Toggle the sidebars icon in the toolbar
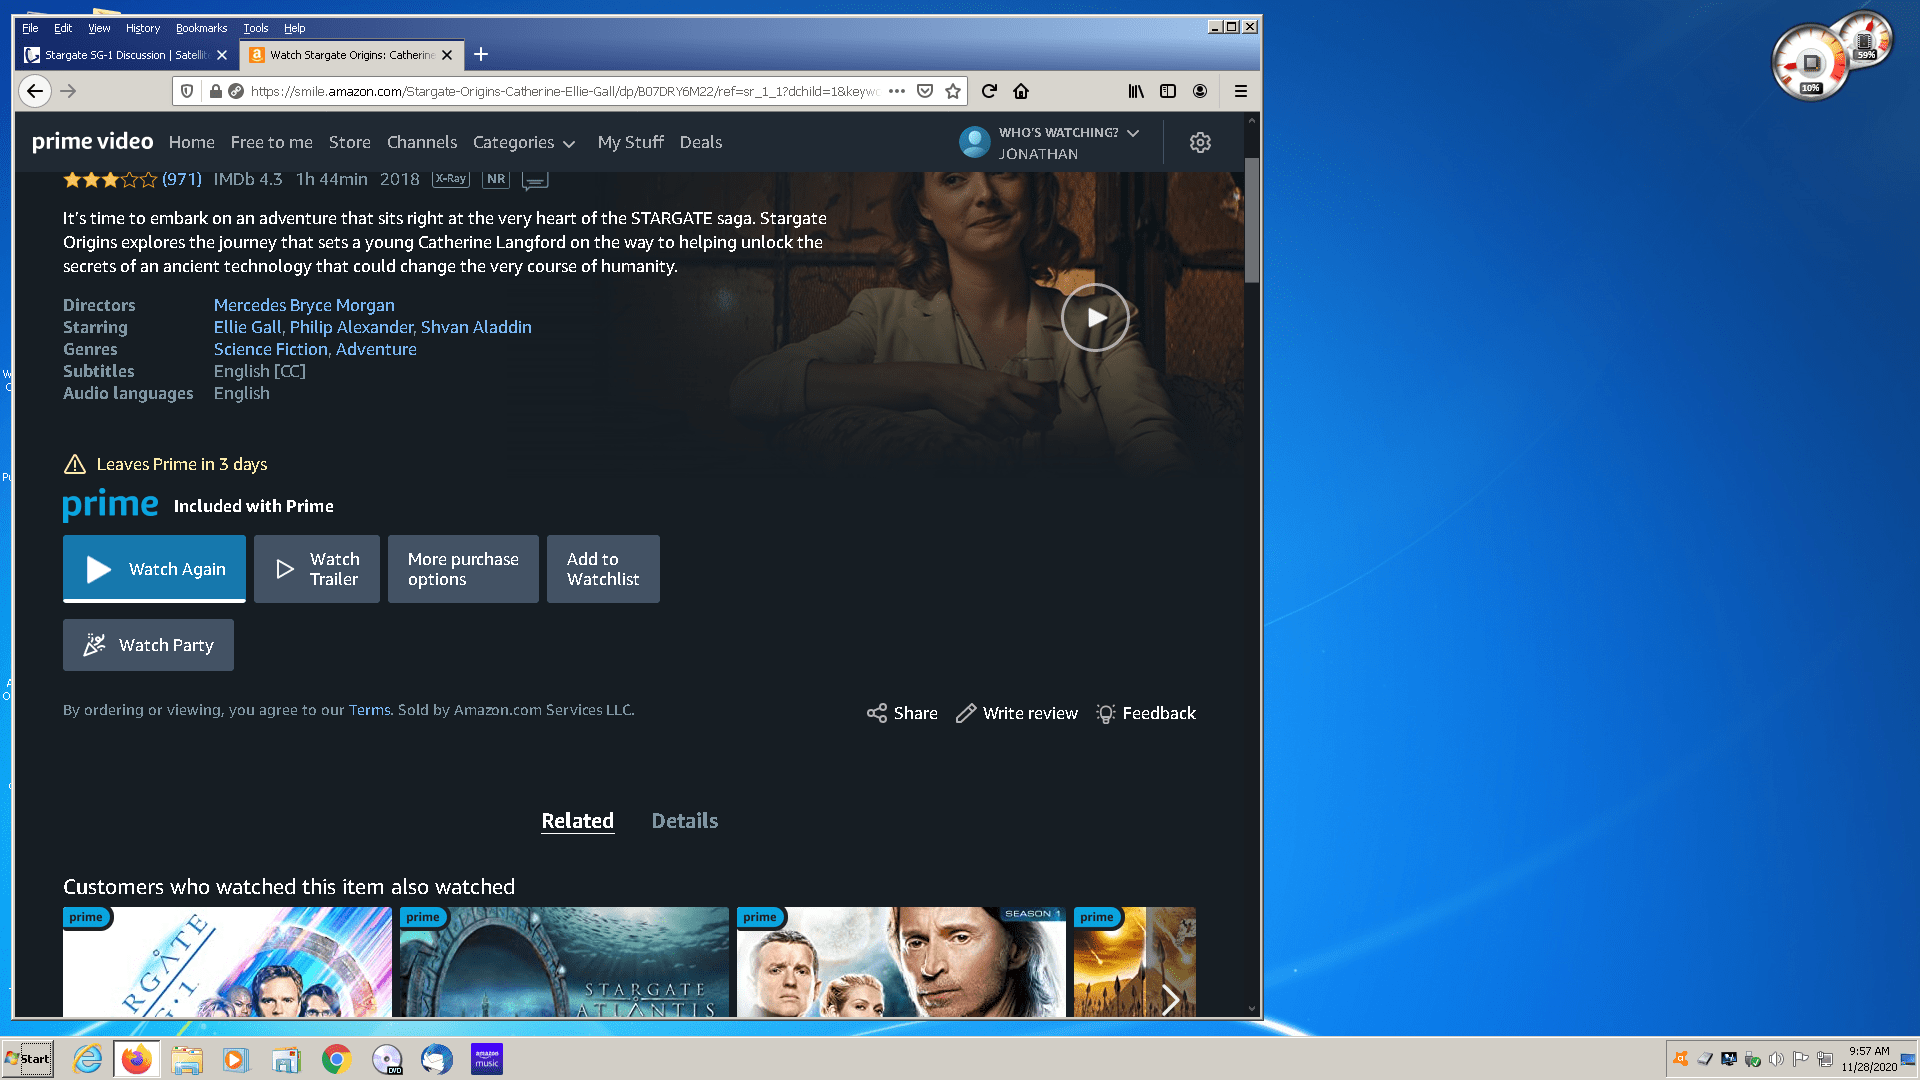Image resolution: width=1920 pixels, height=1080 pixels. 1168,91
